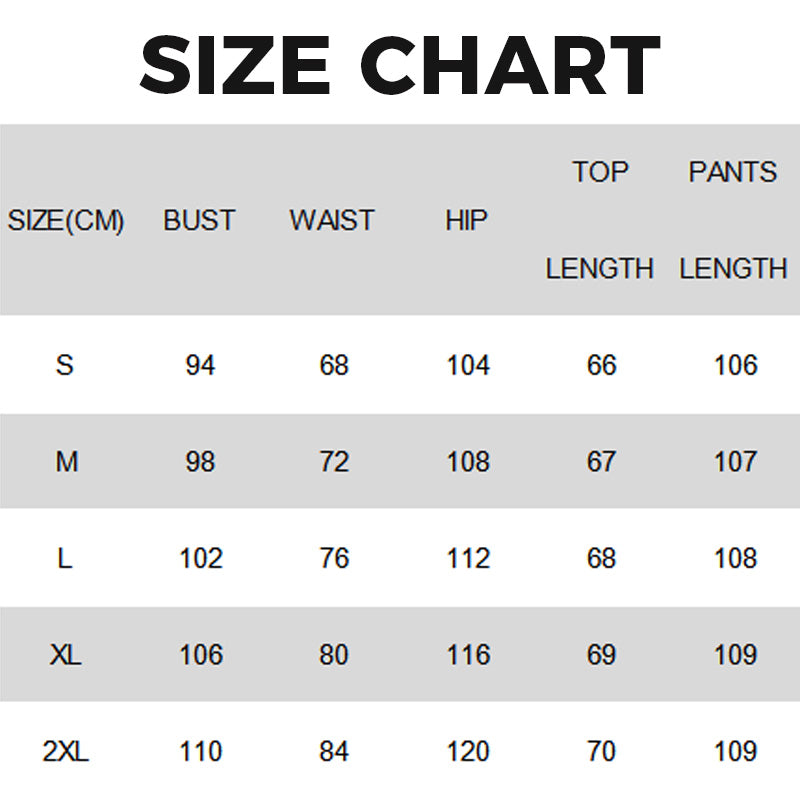Click bust value 94 for size S
The height and width of the screenshot is (800, 800).
pos(200,366)
